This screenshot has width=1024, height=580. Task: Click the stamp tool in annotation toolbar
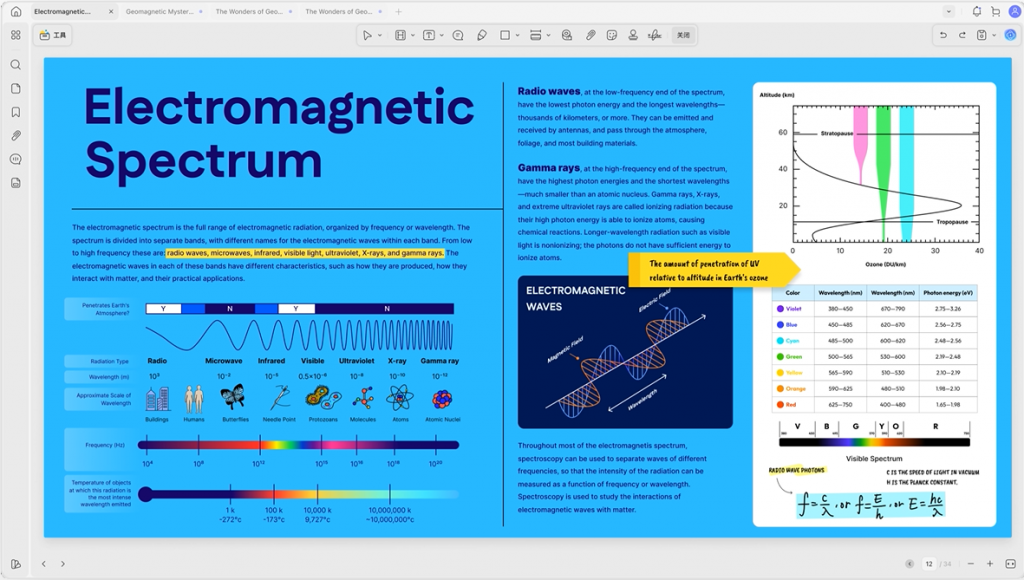632,35
